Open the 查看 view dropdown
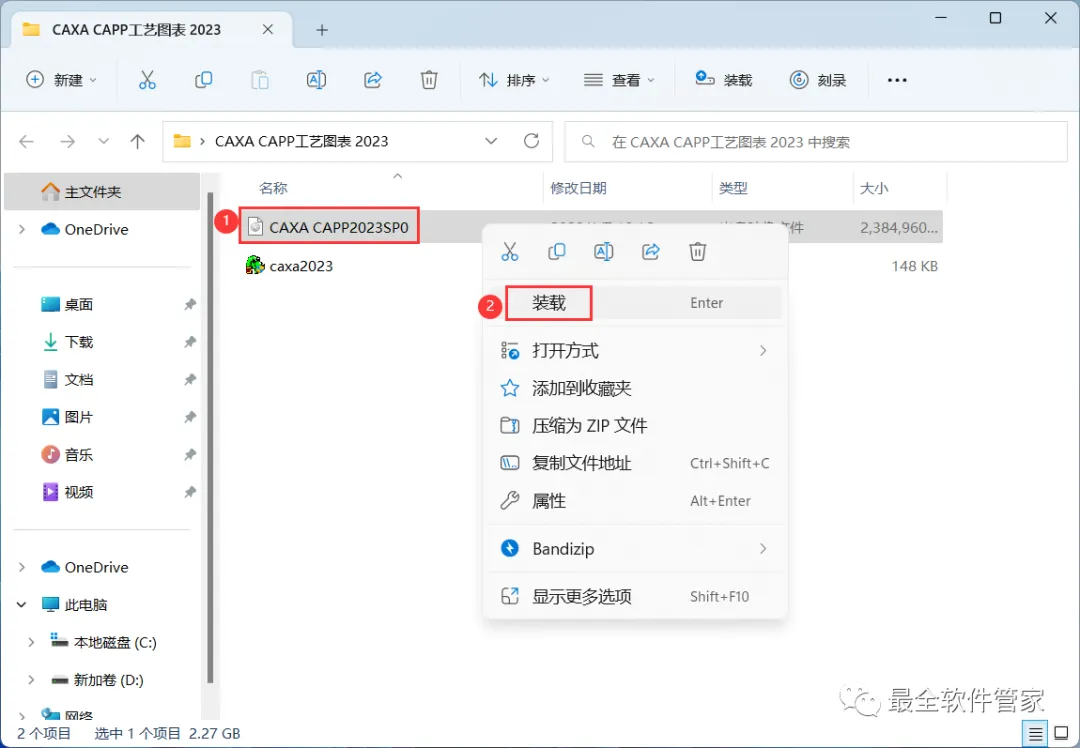1080x748 pixels. [x=619, y=80]
